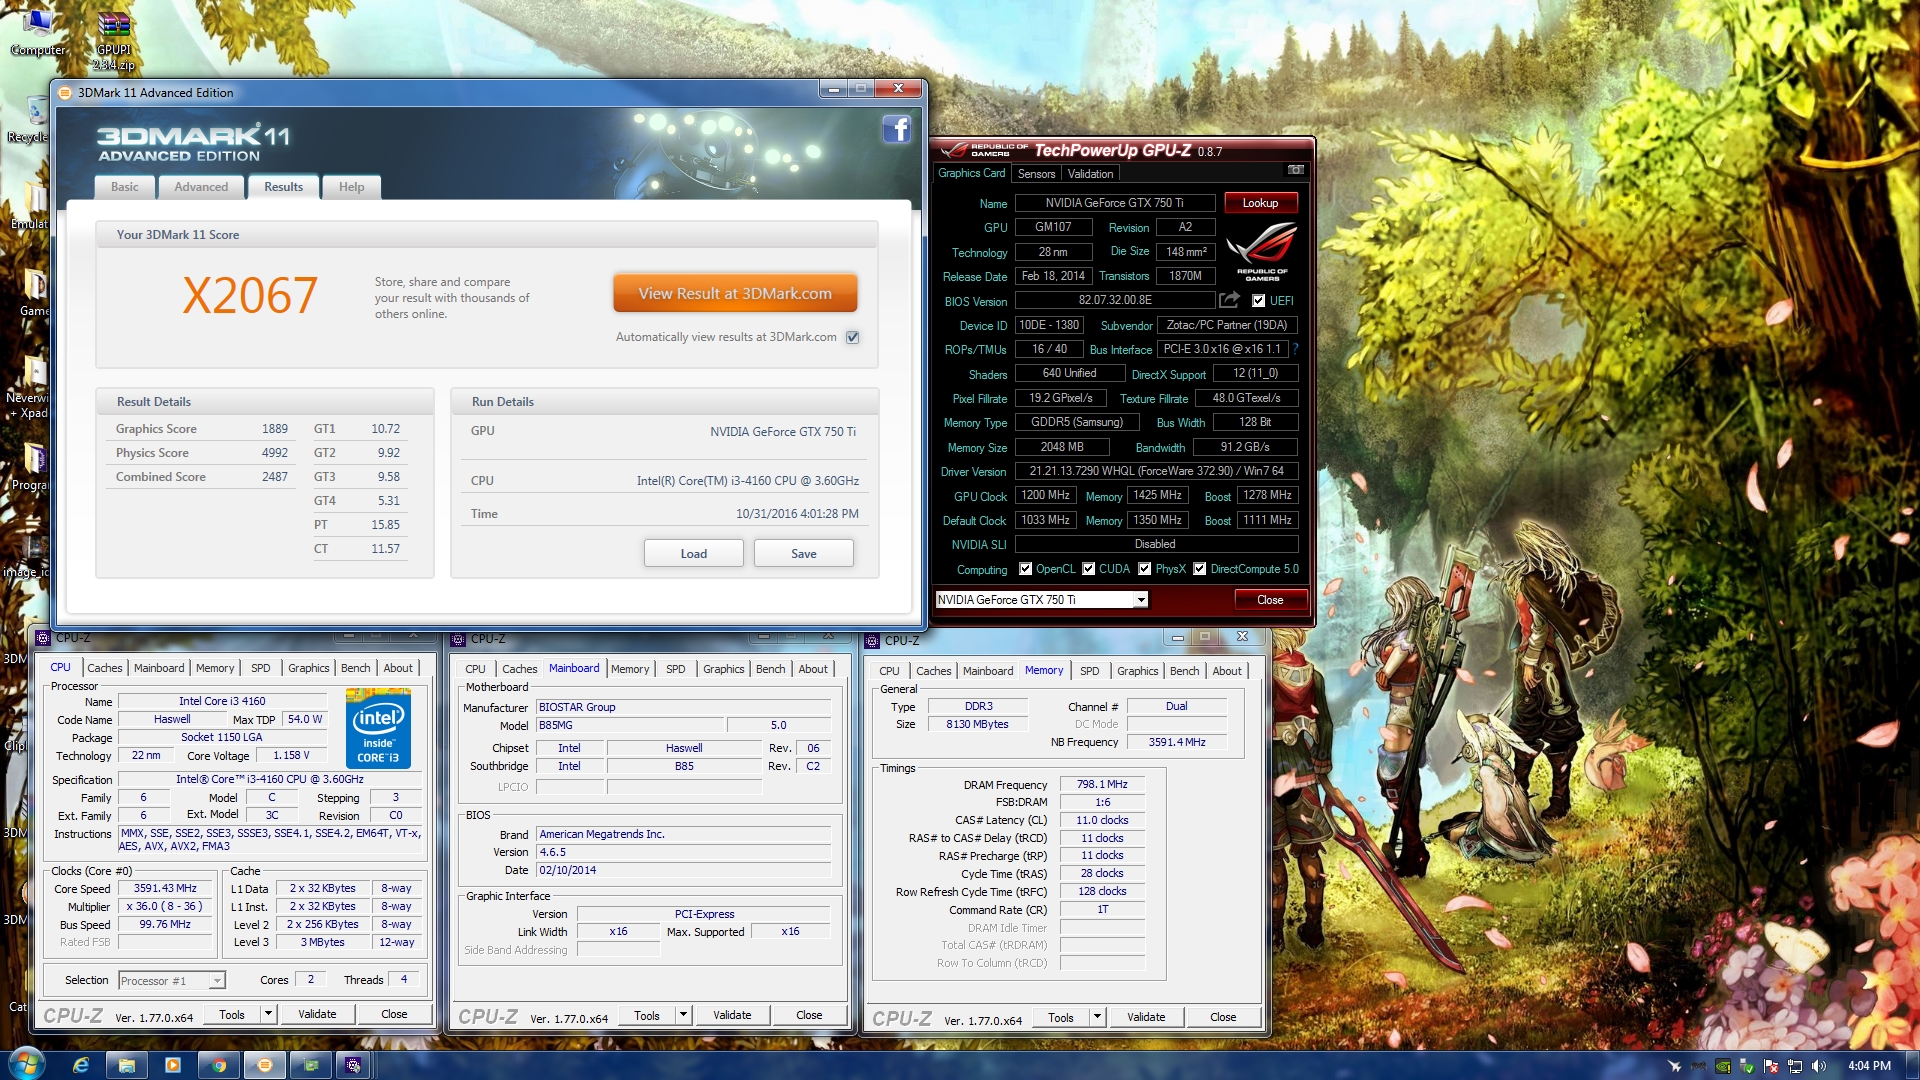
Task: Open the Help tab in 3DMark
Action: pyautogui.click(x=351, y=187)
